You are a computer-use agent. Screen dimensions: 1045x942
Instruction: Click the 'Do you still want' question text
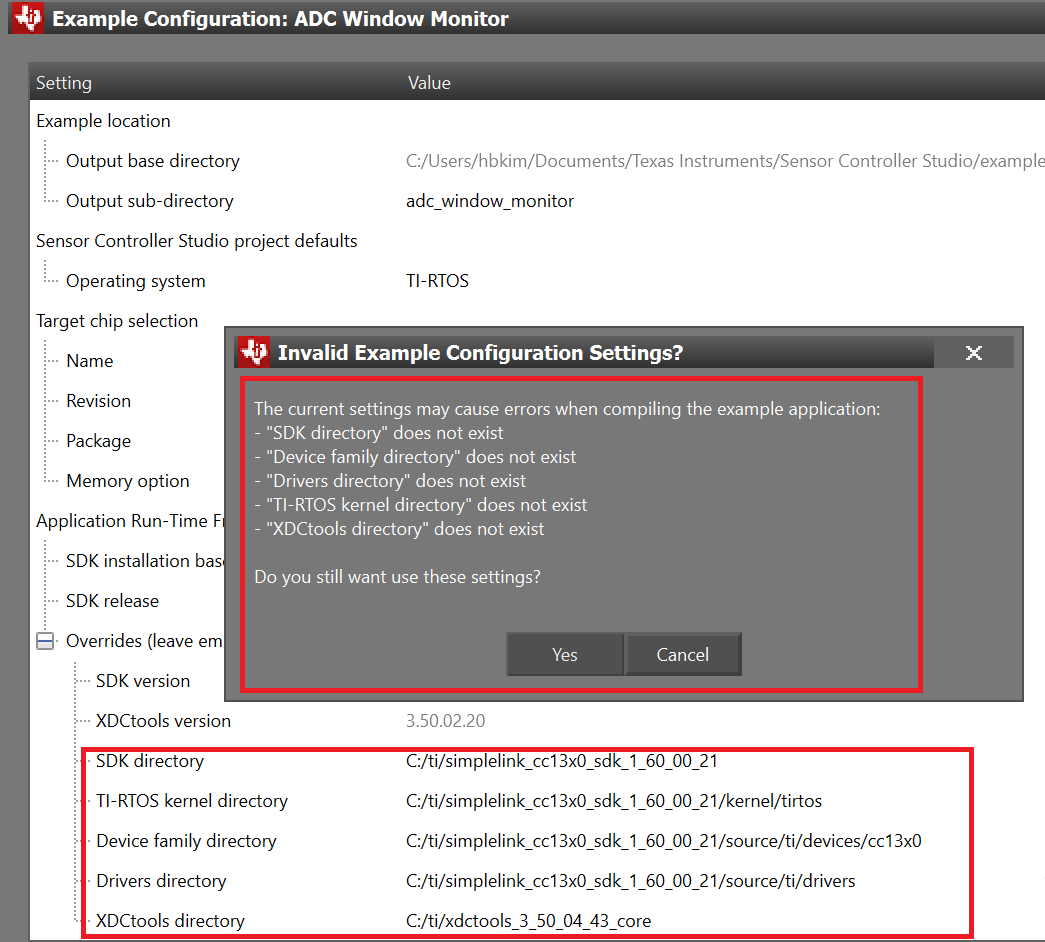coord(397,577)
